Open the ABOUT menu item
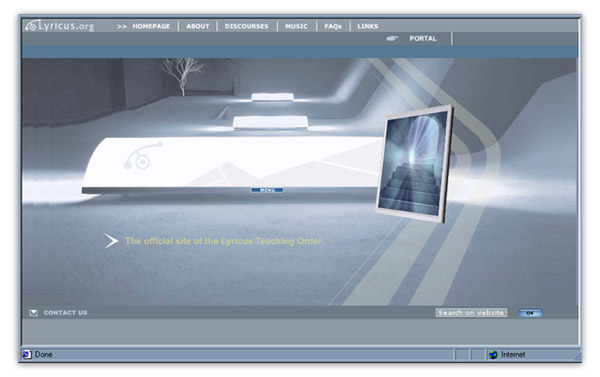The image size is (600, 377). pyautogui.click(x=198, y=26)
